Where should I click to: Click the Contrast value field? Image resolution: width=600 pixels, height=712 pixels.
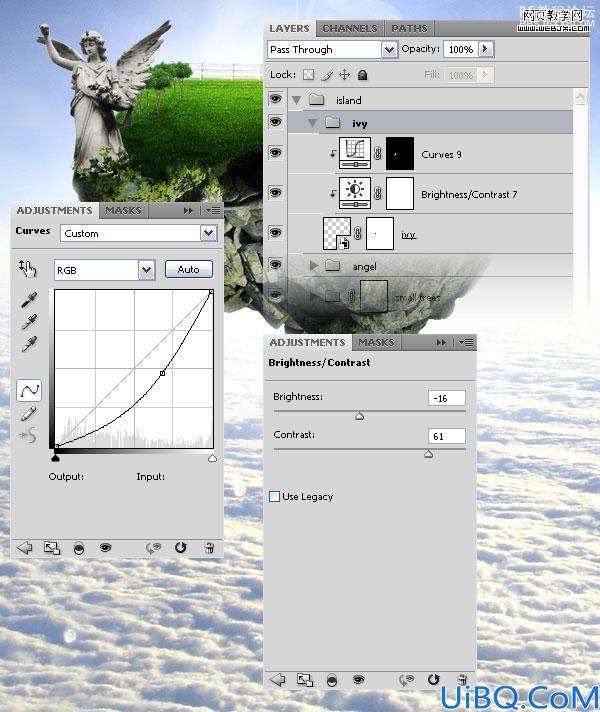coord(446,436)
